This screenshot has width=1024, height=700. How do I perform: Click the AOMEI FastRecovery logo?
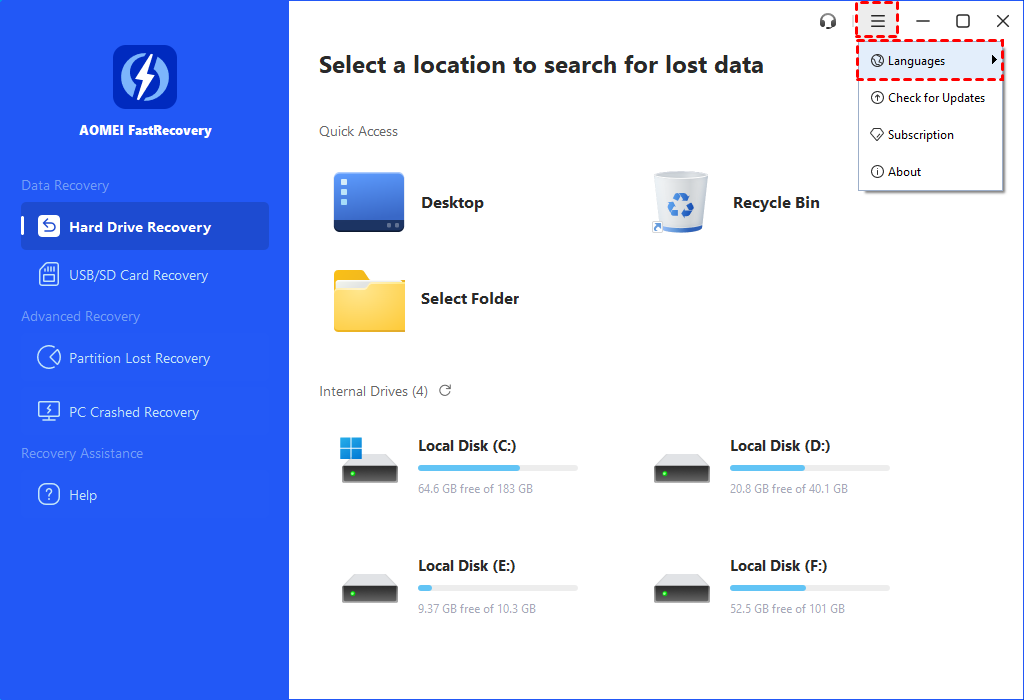coord(145,77)
